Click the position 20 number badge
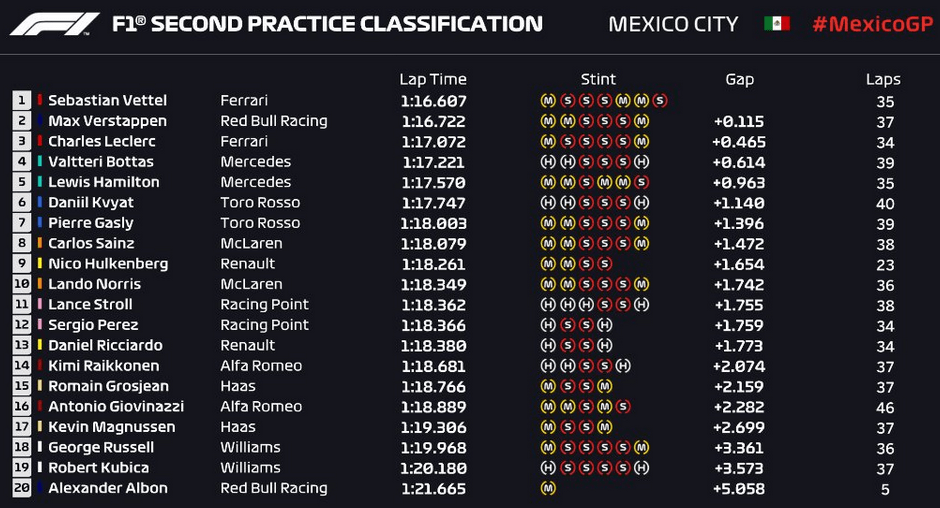This screenshot has width=940, height=508. coord(22,488)
